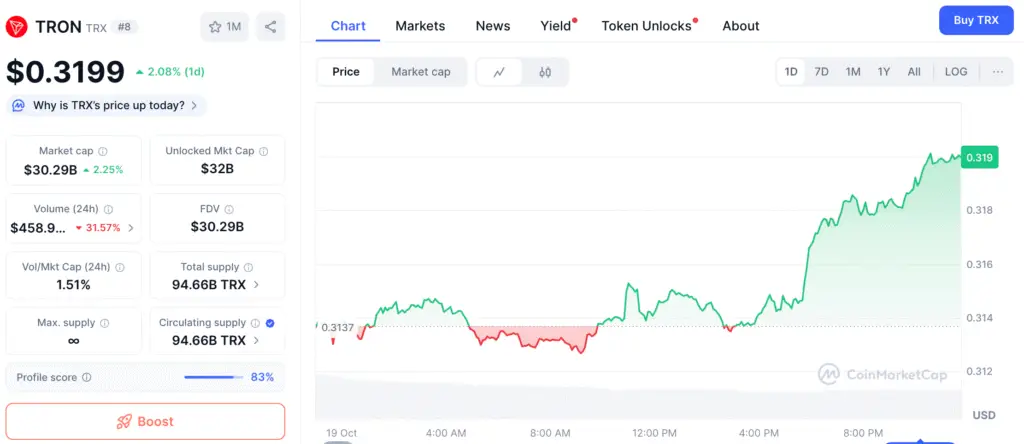Expand the Total supply details chevron
The height and width of the screenshot is (444, 1024).
click(x=257, y=284)
